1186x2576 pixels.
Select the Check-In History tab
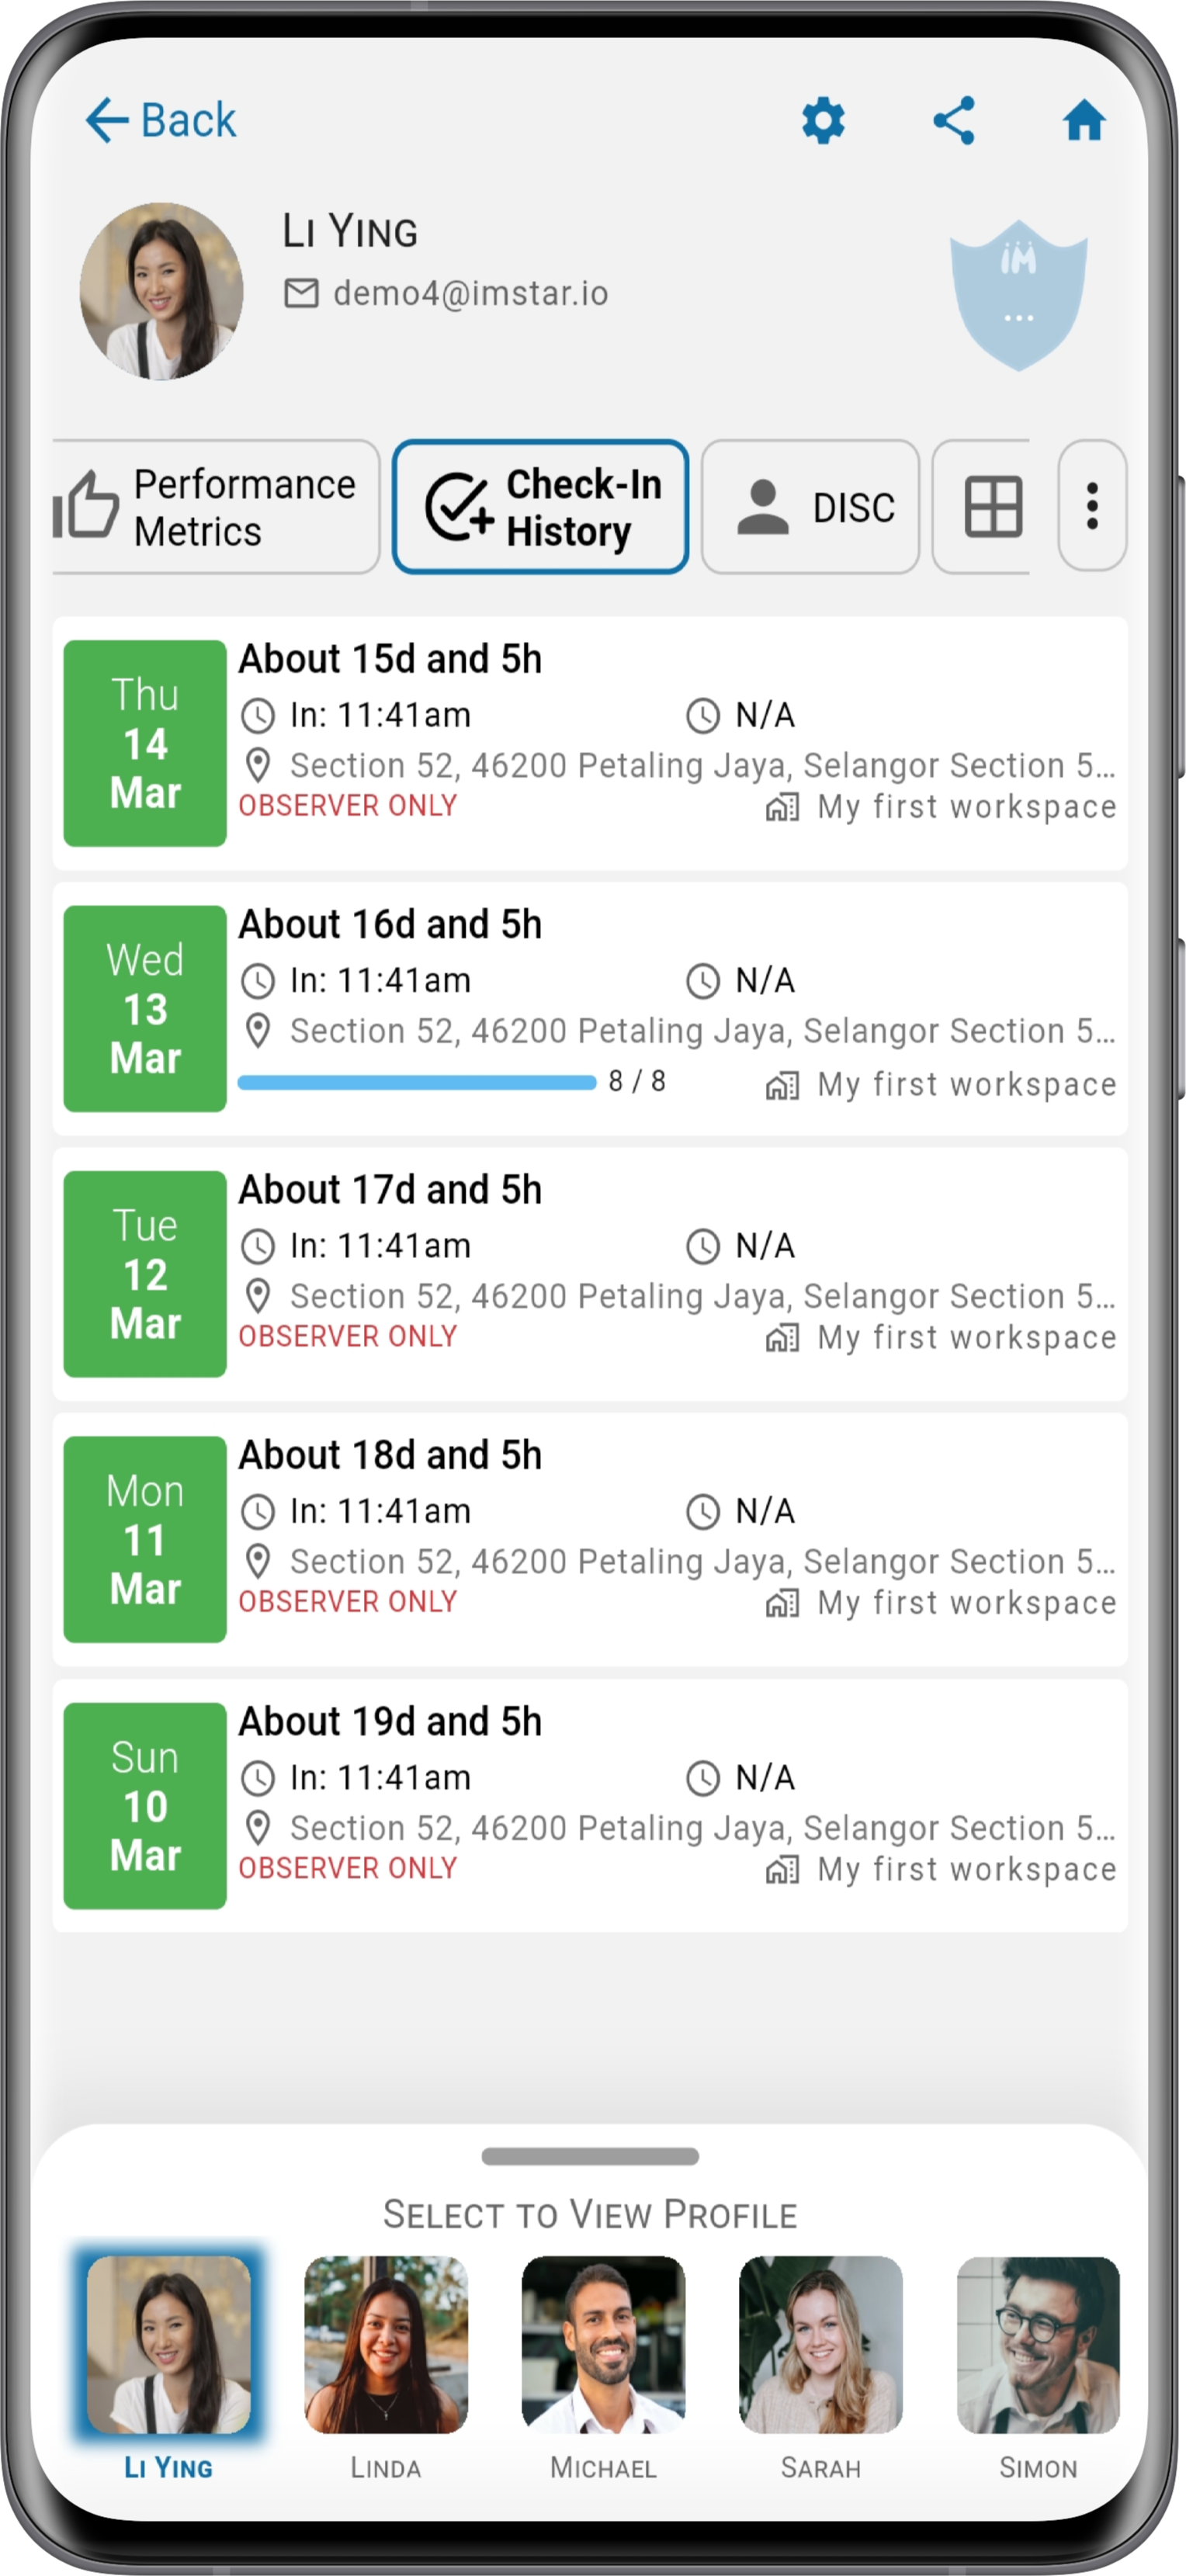tap(540, 507)
